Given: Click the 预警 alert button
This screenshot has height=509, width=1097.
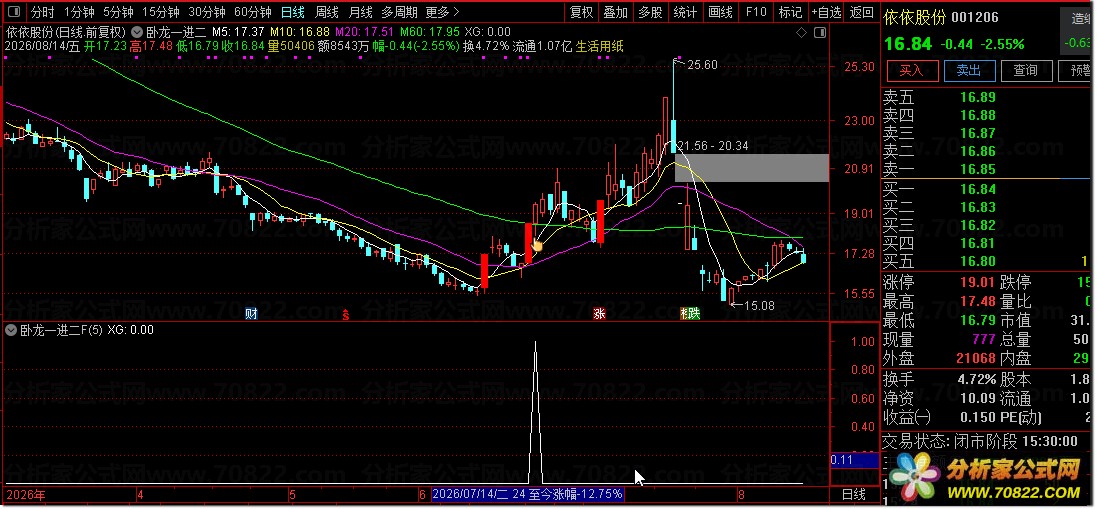Looking at the screenshot, I should [1077, 71].
